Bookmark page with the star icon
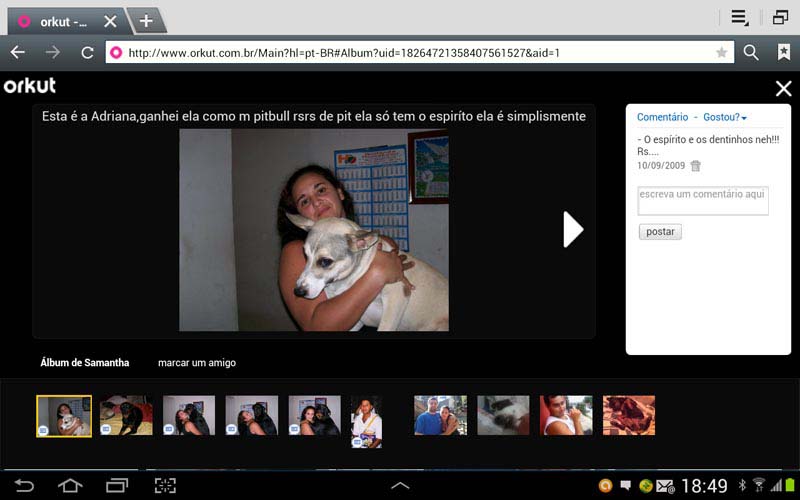The height and width of the screenshot is (500, 800). 721,52
